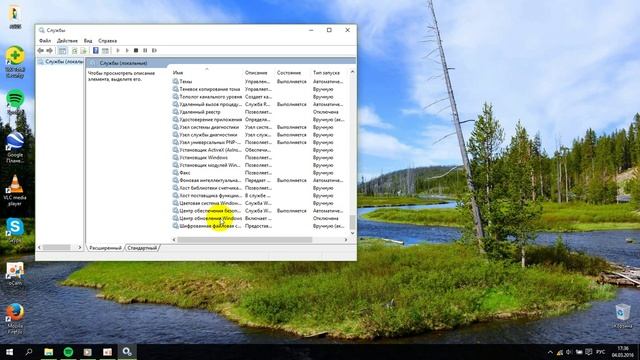Click the volume icon in system tray
The image size is (640, 360).
tap(569, 352)
